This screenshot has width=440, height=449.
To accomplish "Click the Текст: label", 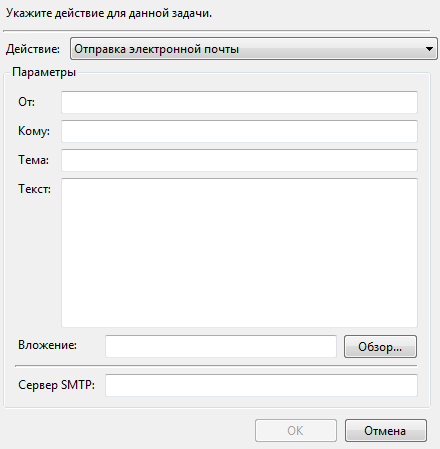I will (x=34, y=189).
